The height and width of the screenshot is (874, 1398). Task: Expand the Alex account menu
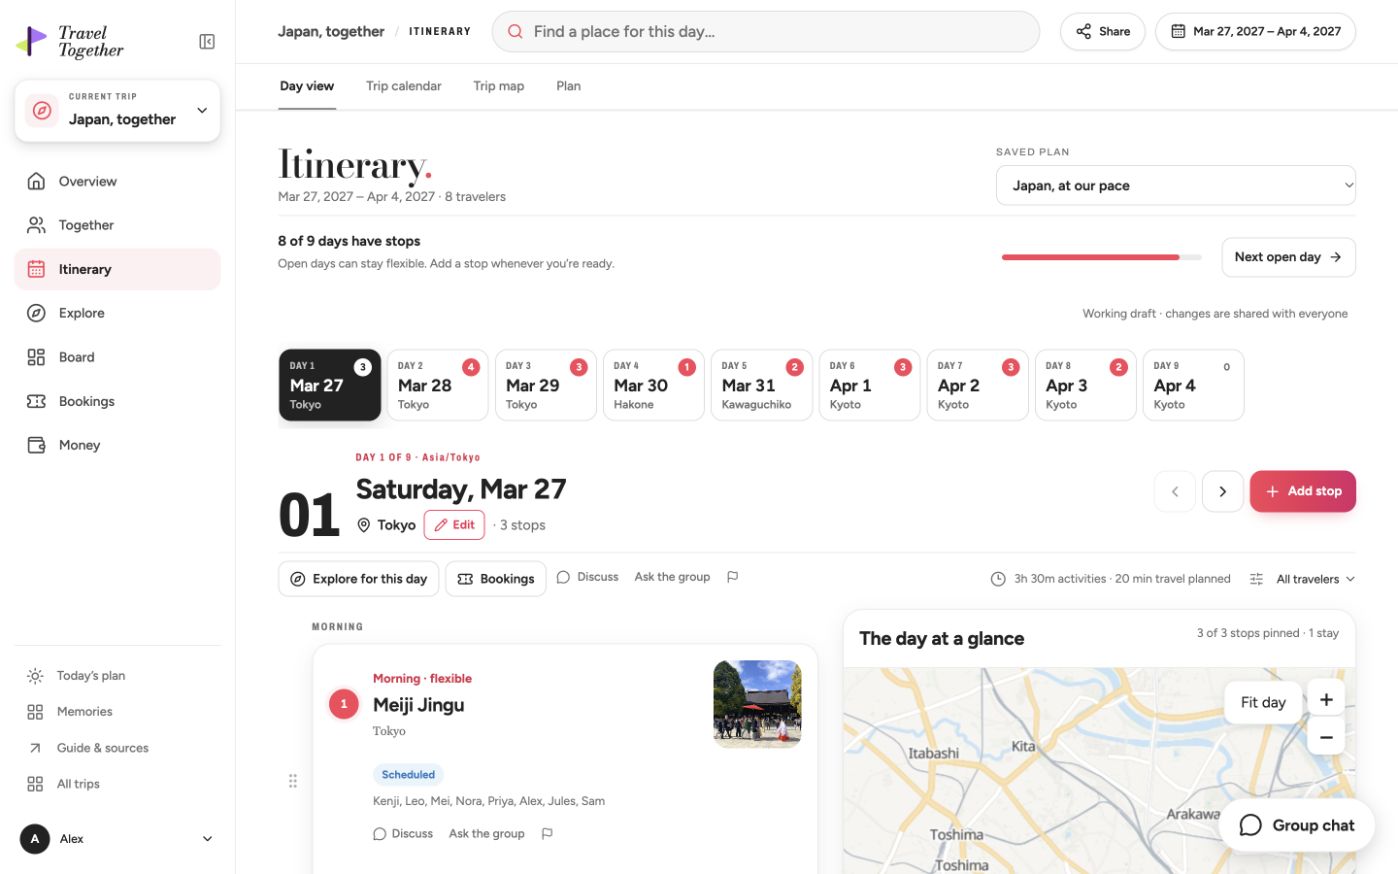(118, 838)
